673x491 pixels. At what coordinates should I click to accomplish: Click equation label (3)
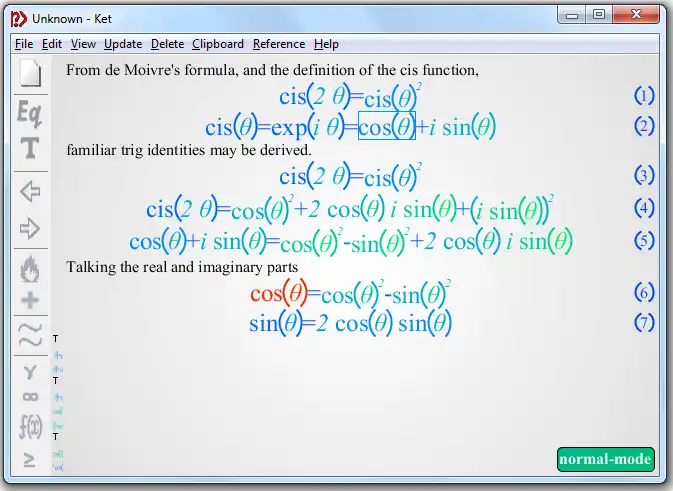point(644,175)
